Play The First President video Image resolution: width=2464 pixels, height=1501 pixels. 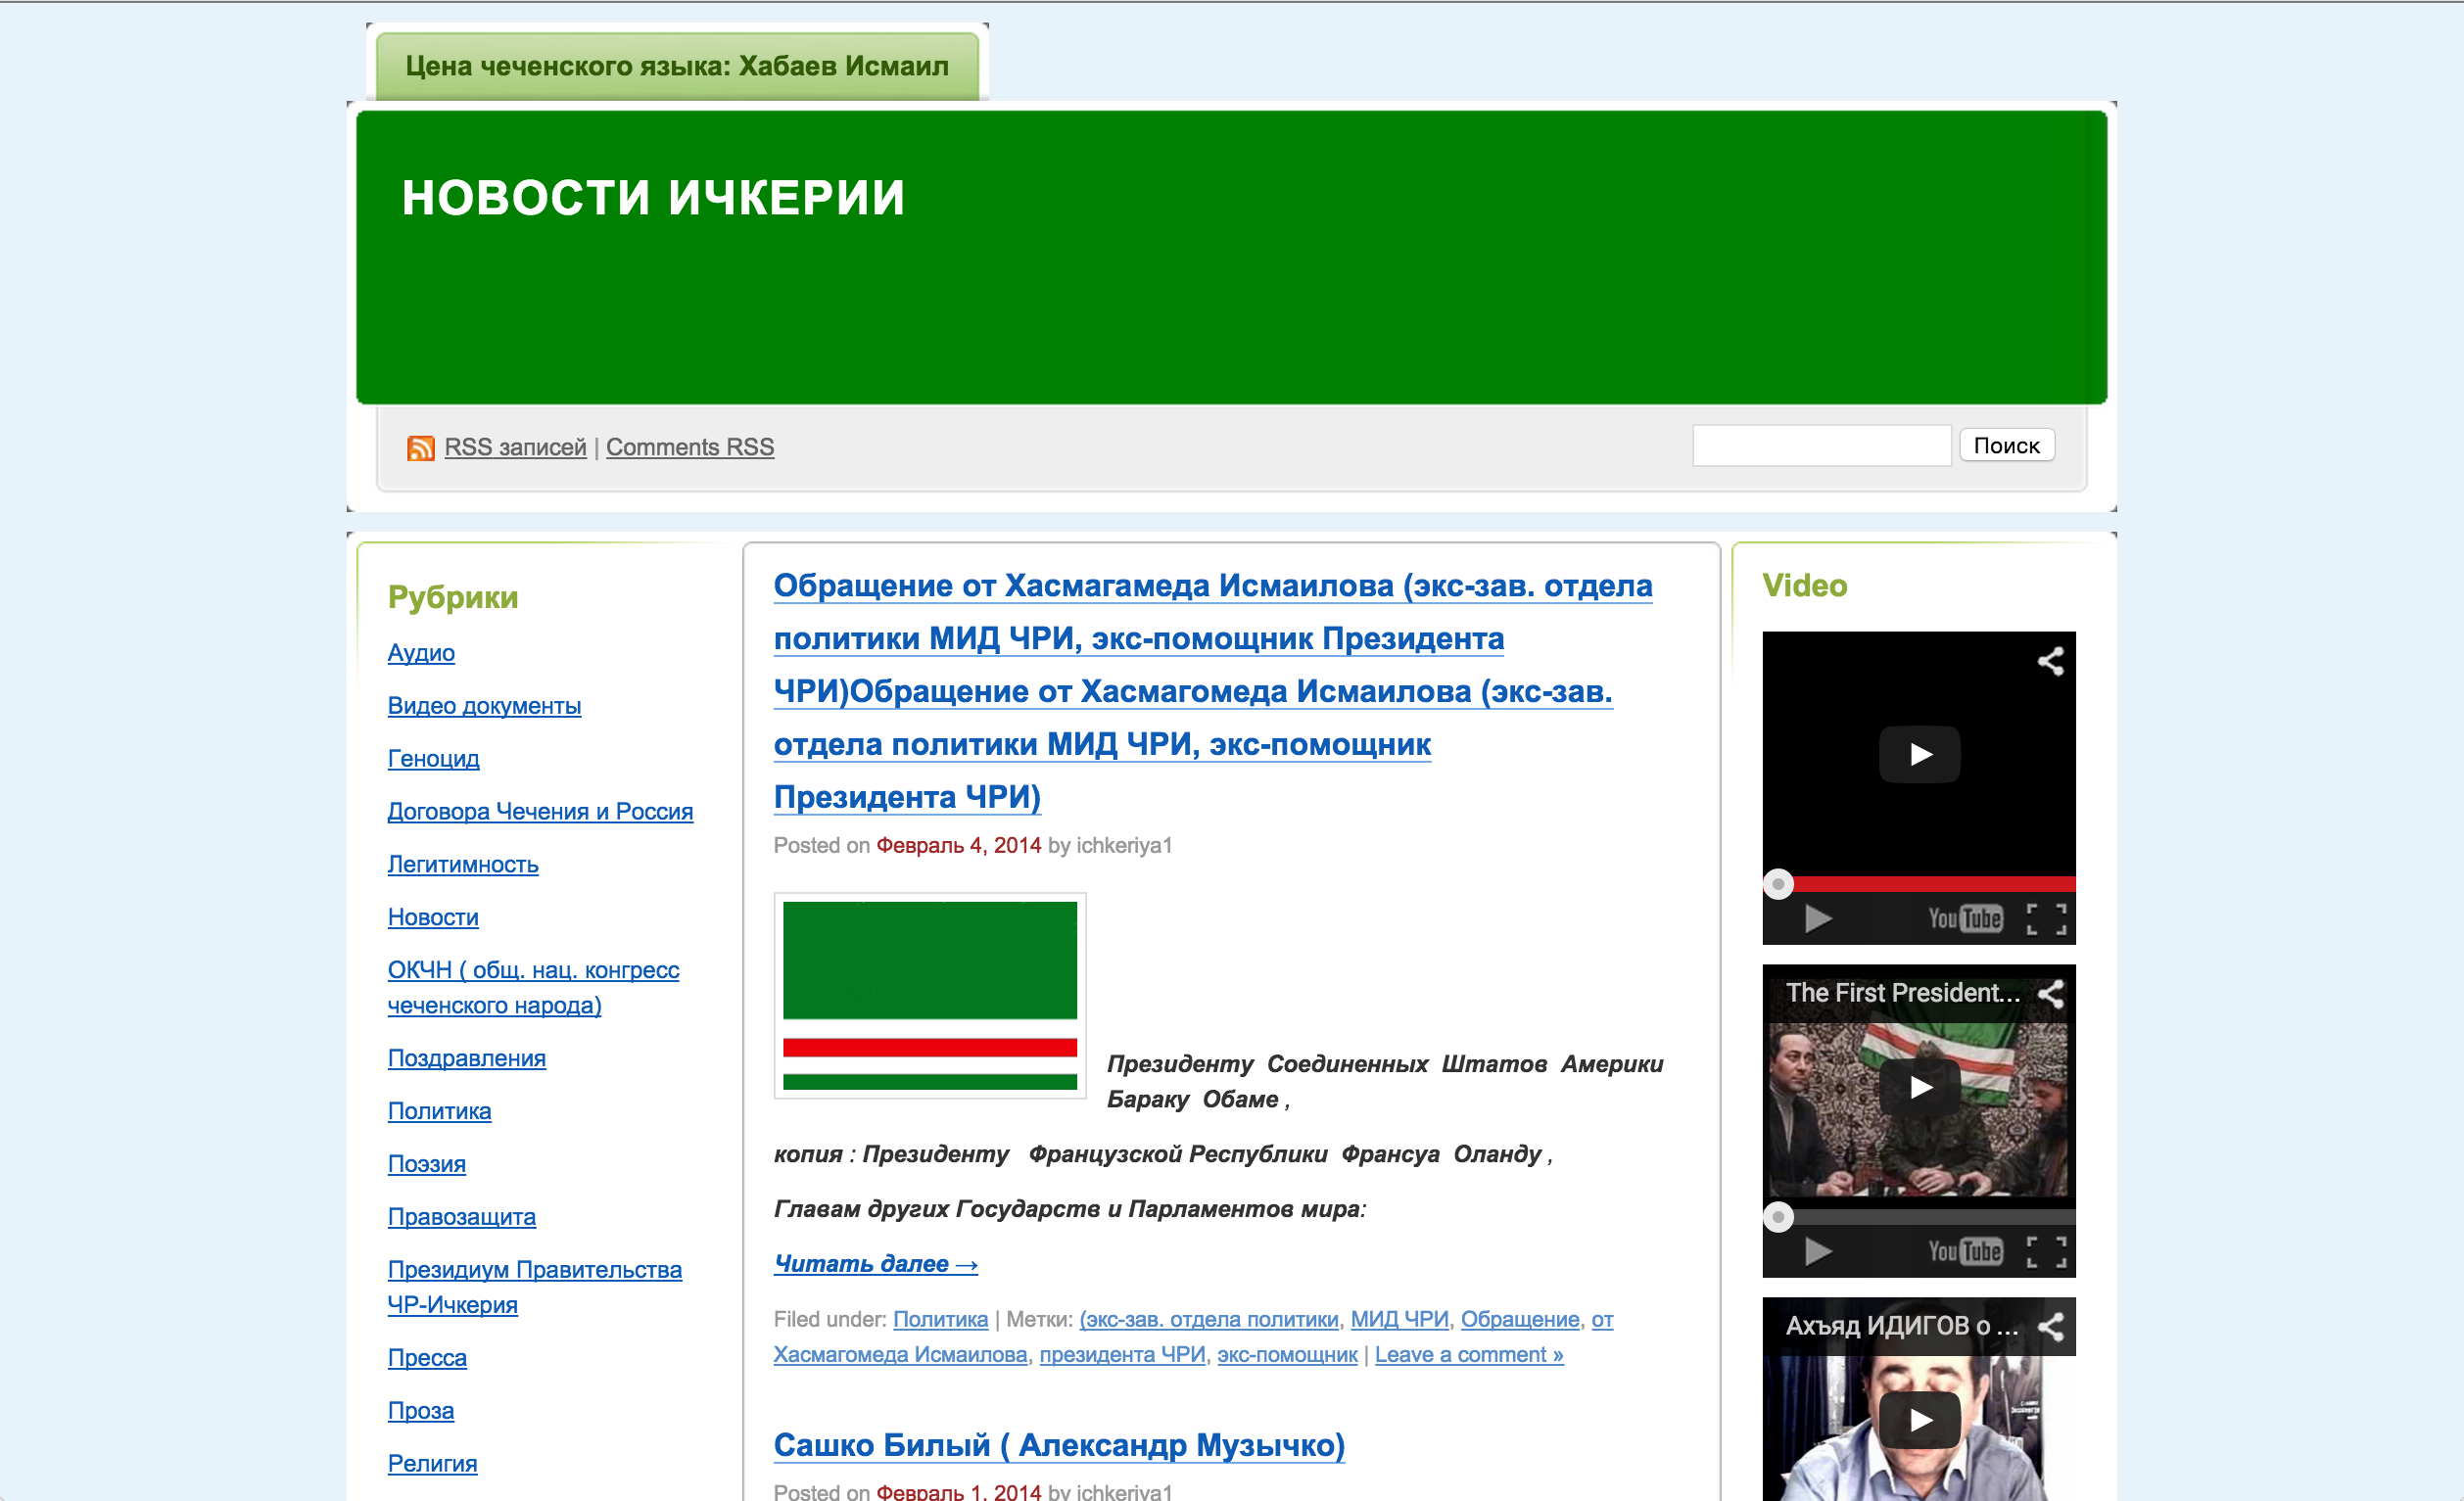click(1918, 1087)
